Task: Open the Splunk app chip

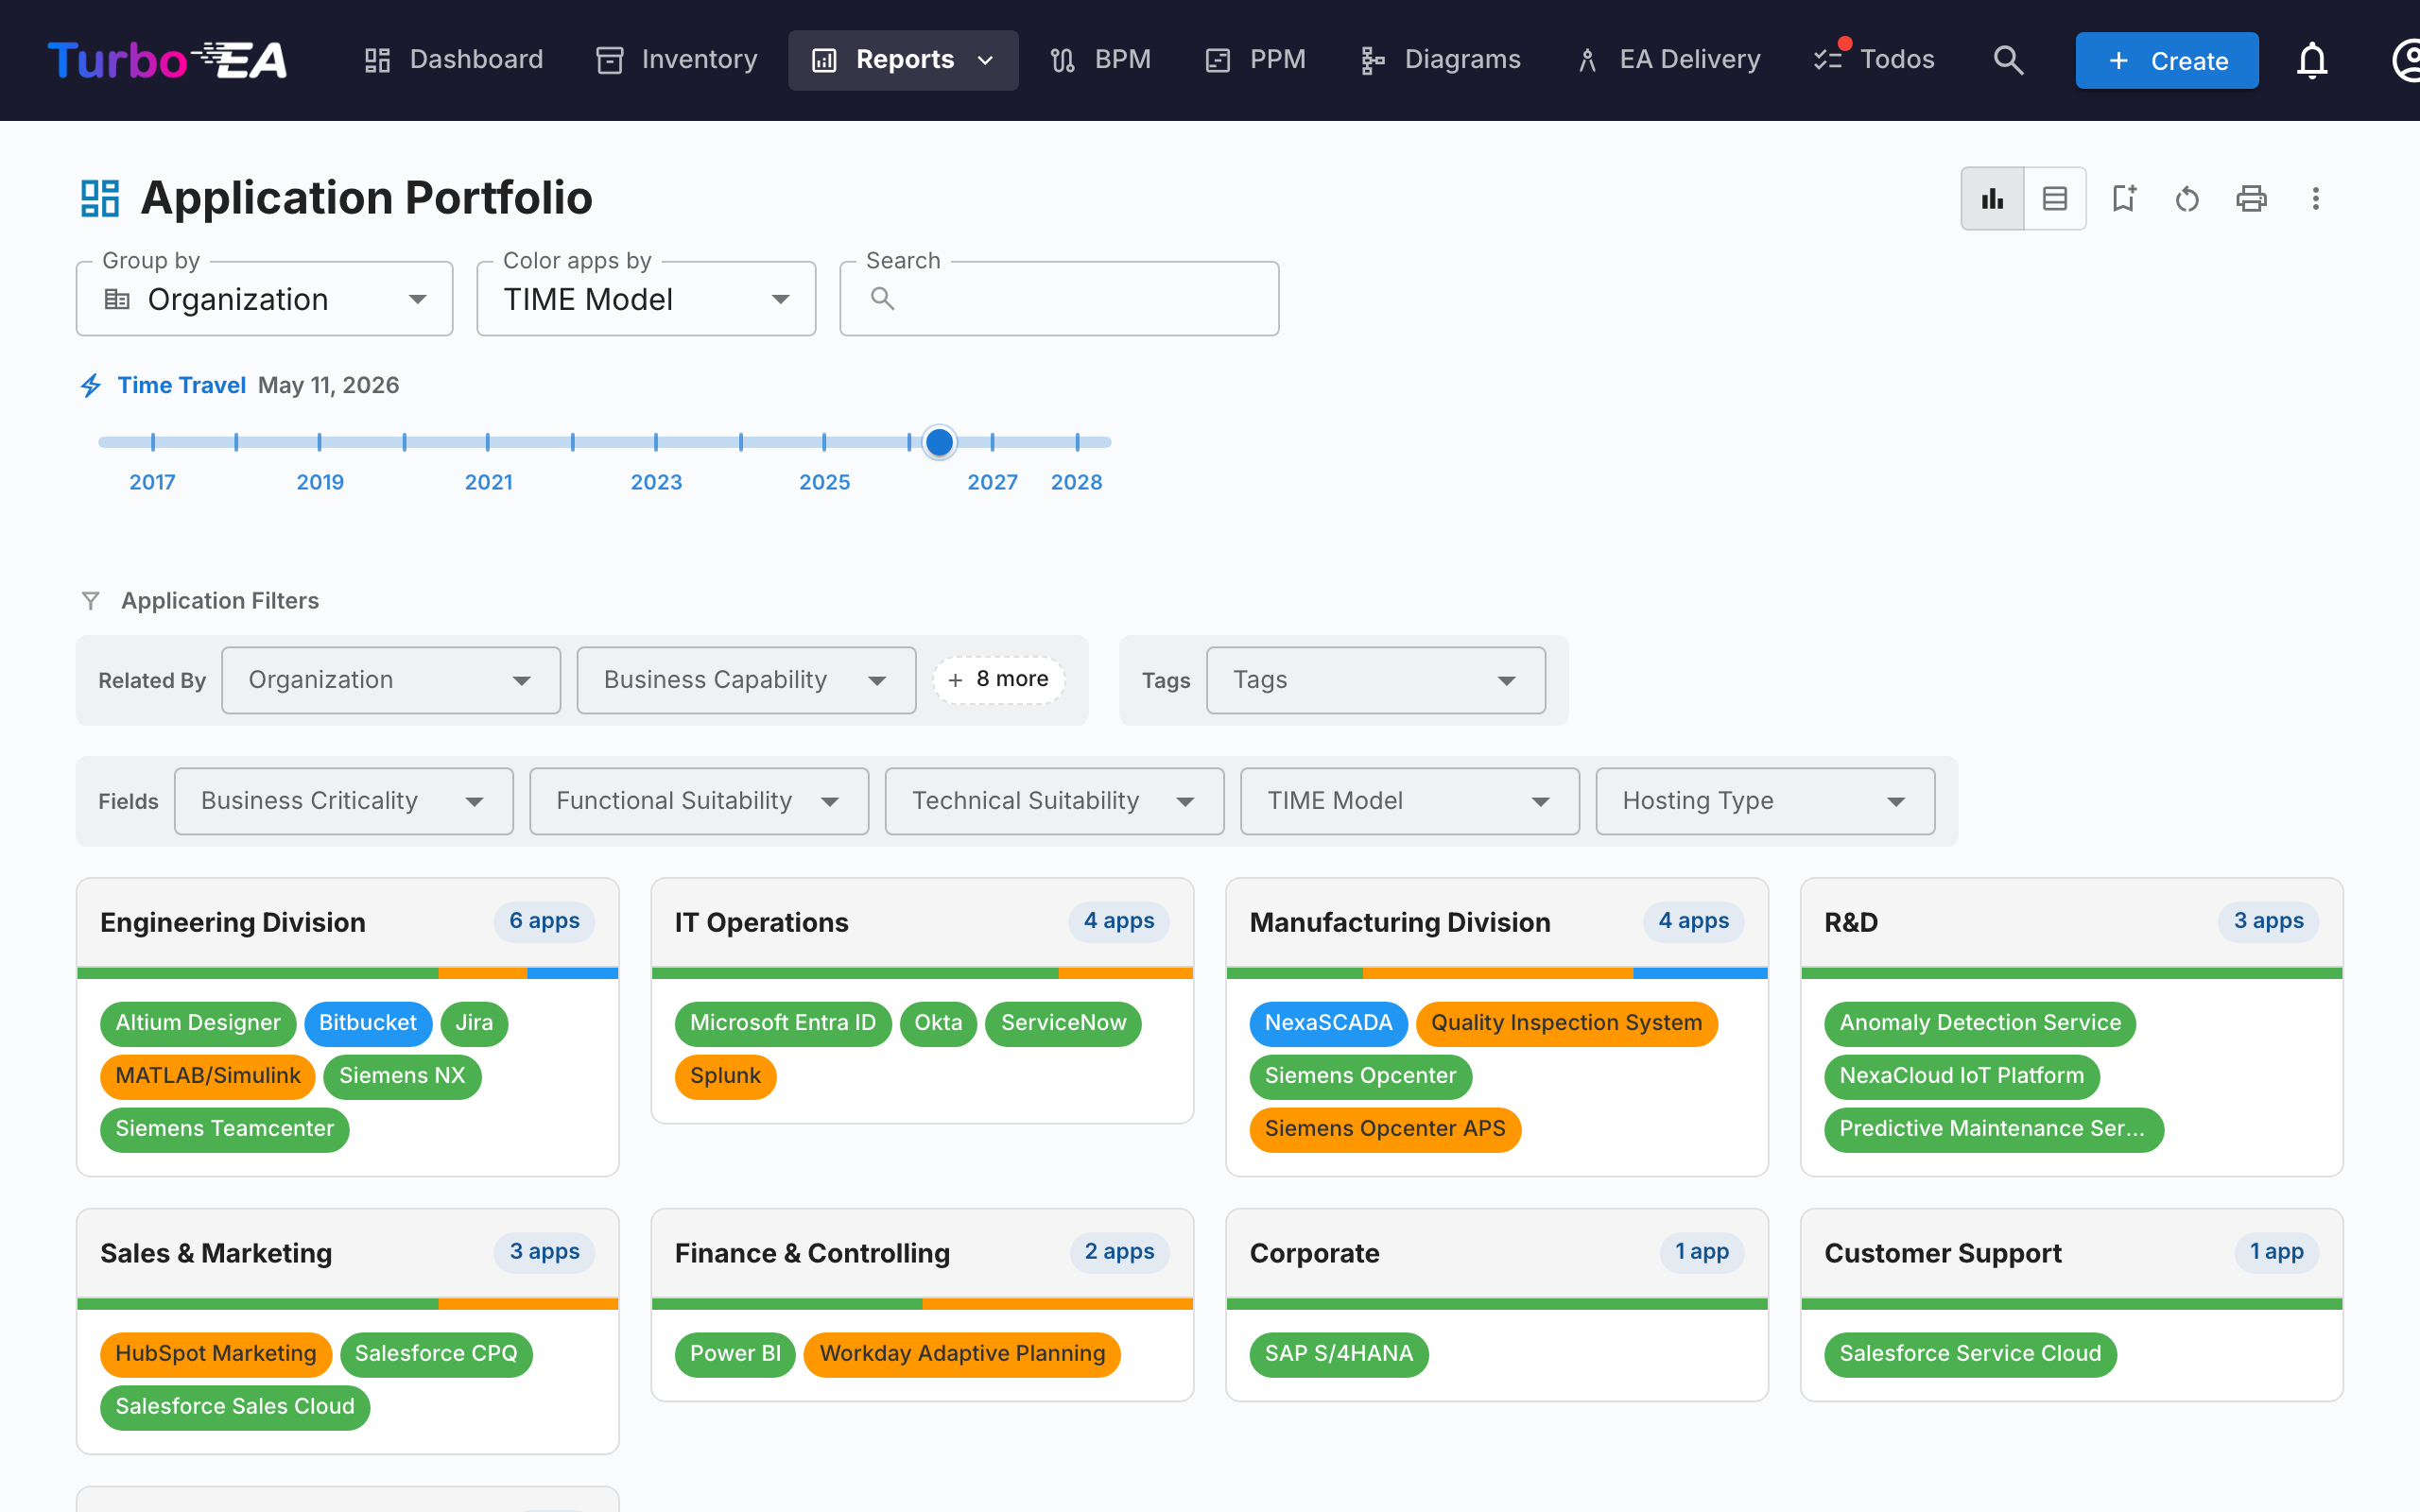Action: (725, 1076)
